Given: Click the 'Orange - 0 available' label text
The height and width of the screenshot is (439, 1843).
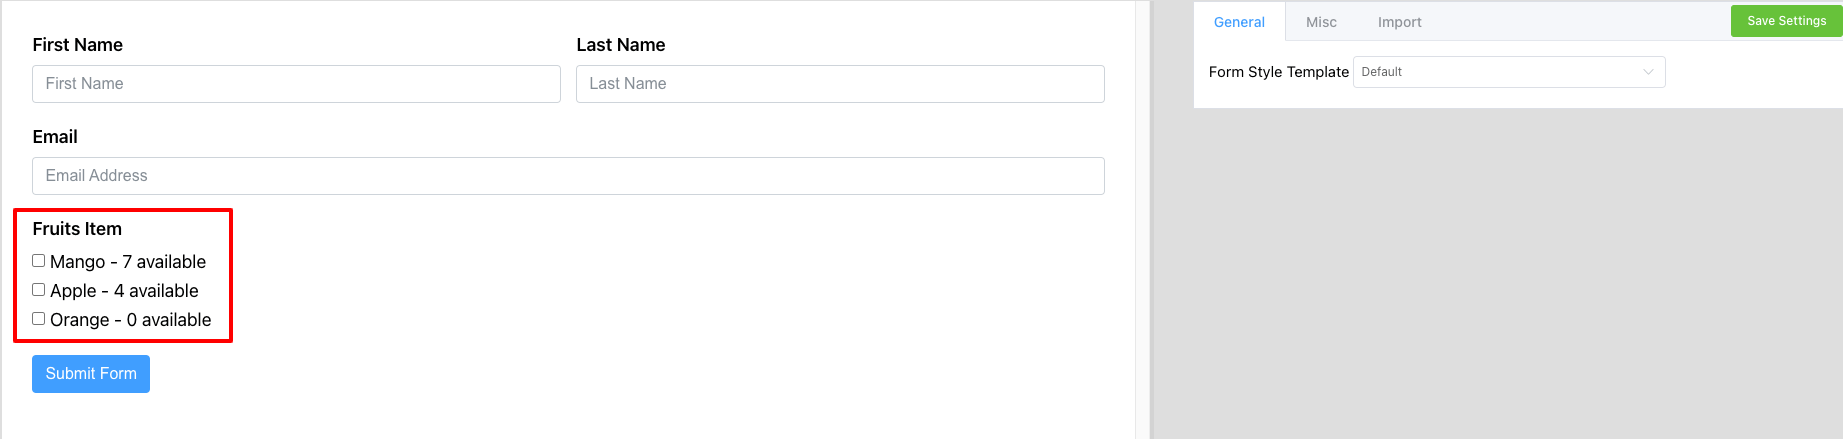Looking at the screenshot, I should [131, 320].
